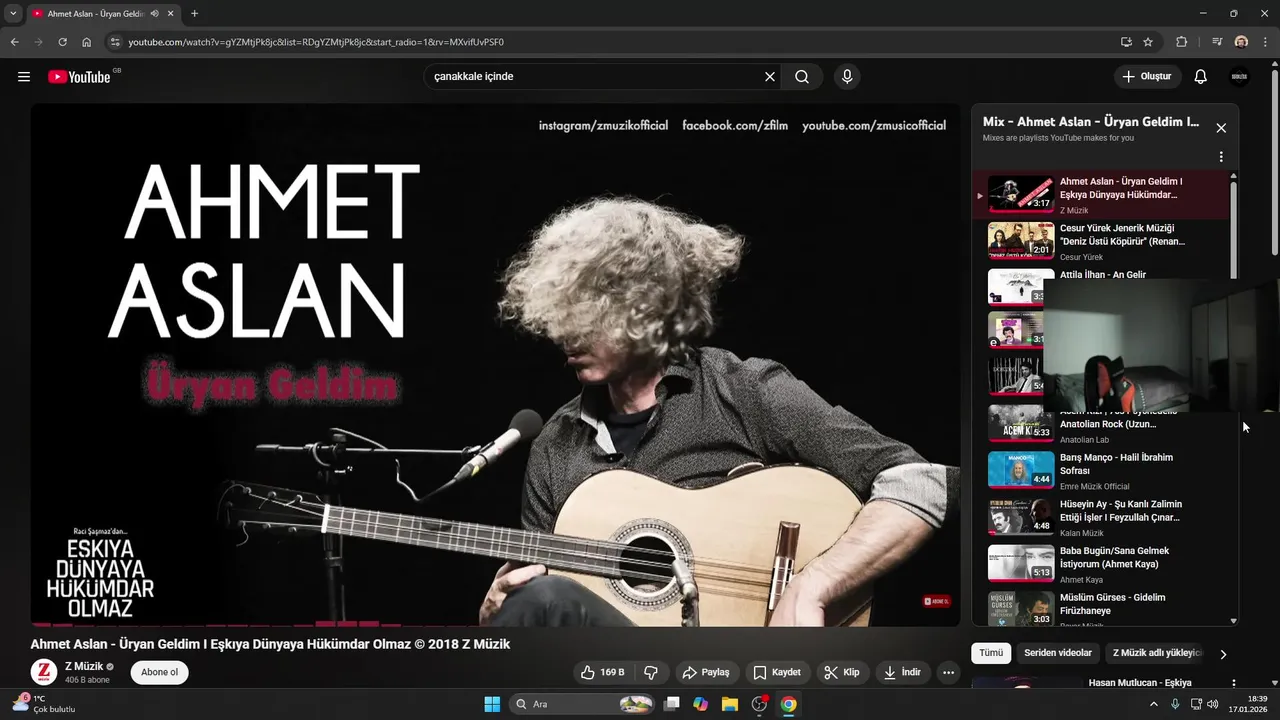1280x720 pixels.
Task: Open the notifications bell
Action: [x=1201, y=77]
